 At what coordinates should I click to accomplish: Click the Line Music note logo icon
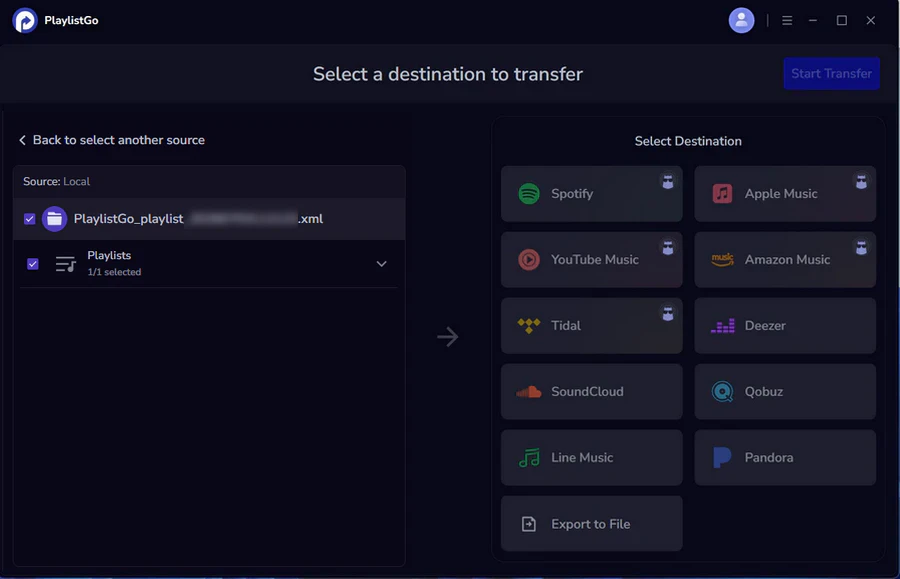pos(529,458)
